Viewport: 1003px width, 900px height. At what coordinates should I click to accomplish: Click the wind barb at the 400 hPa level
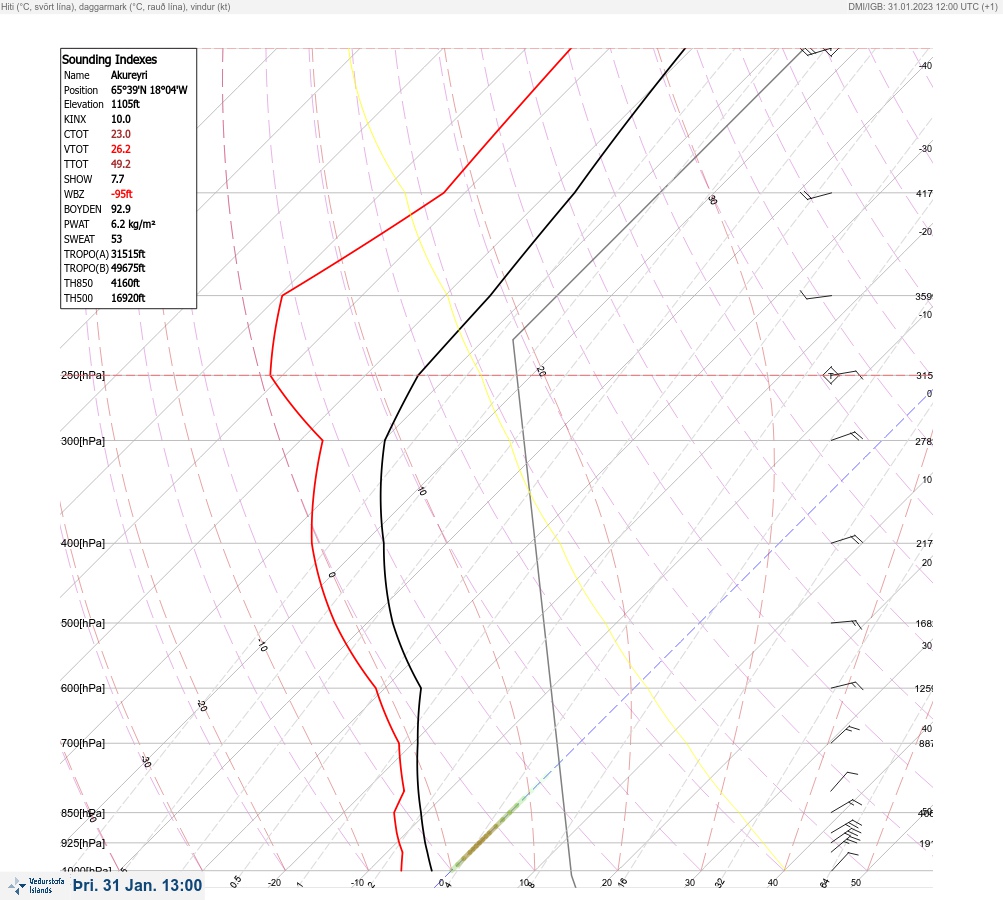(x=846, y=540)
